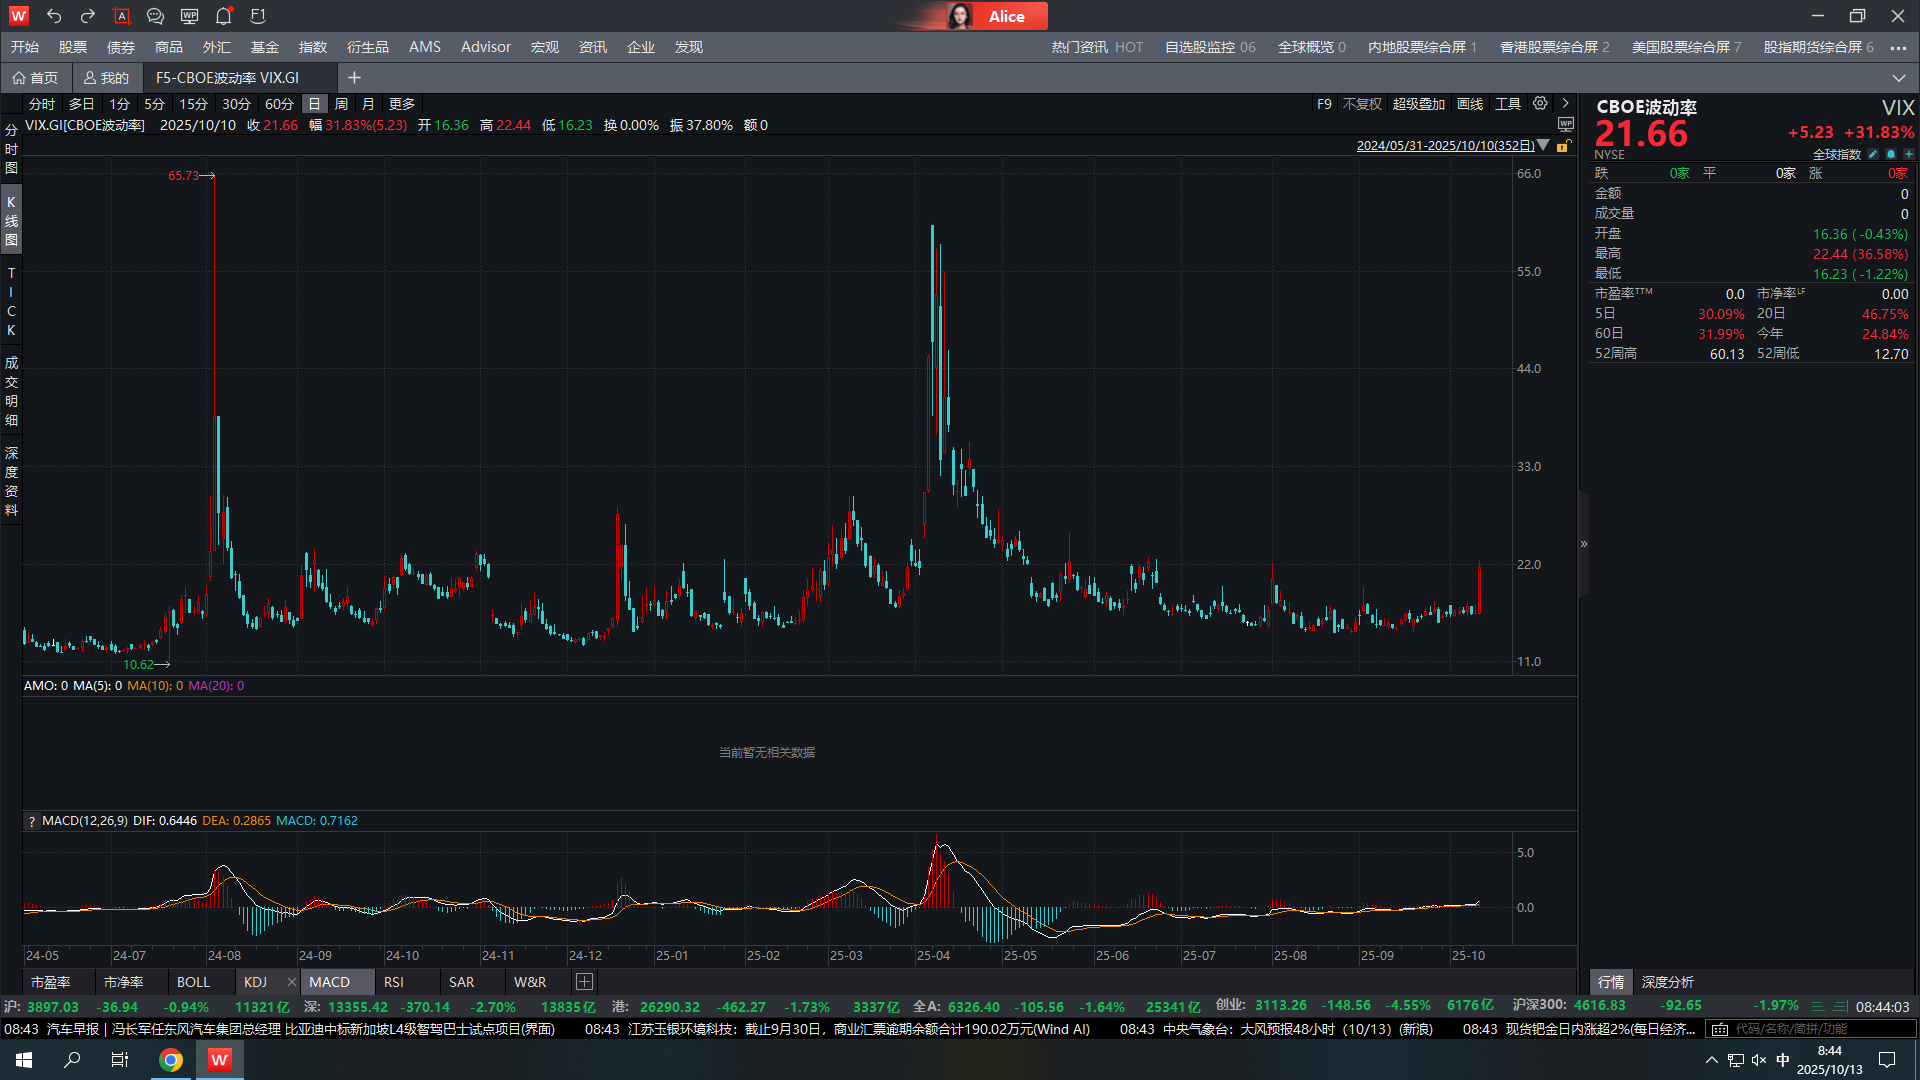Open the 股票 menu

click(x=72, y=47)
